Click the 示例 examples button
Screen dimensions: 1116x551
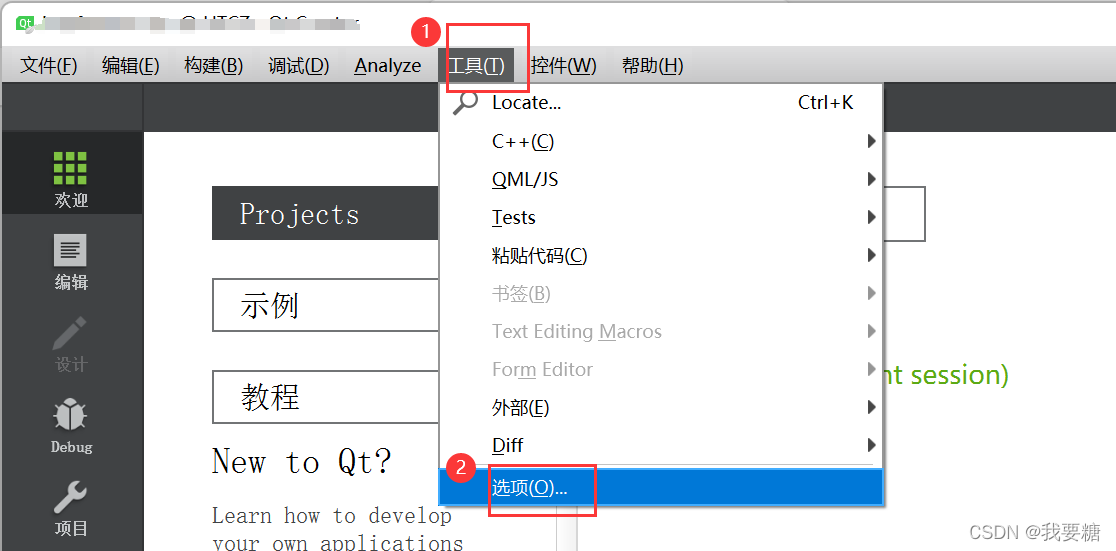coord(325,305)
